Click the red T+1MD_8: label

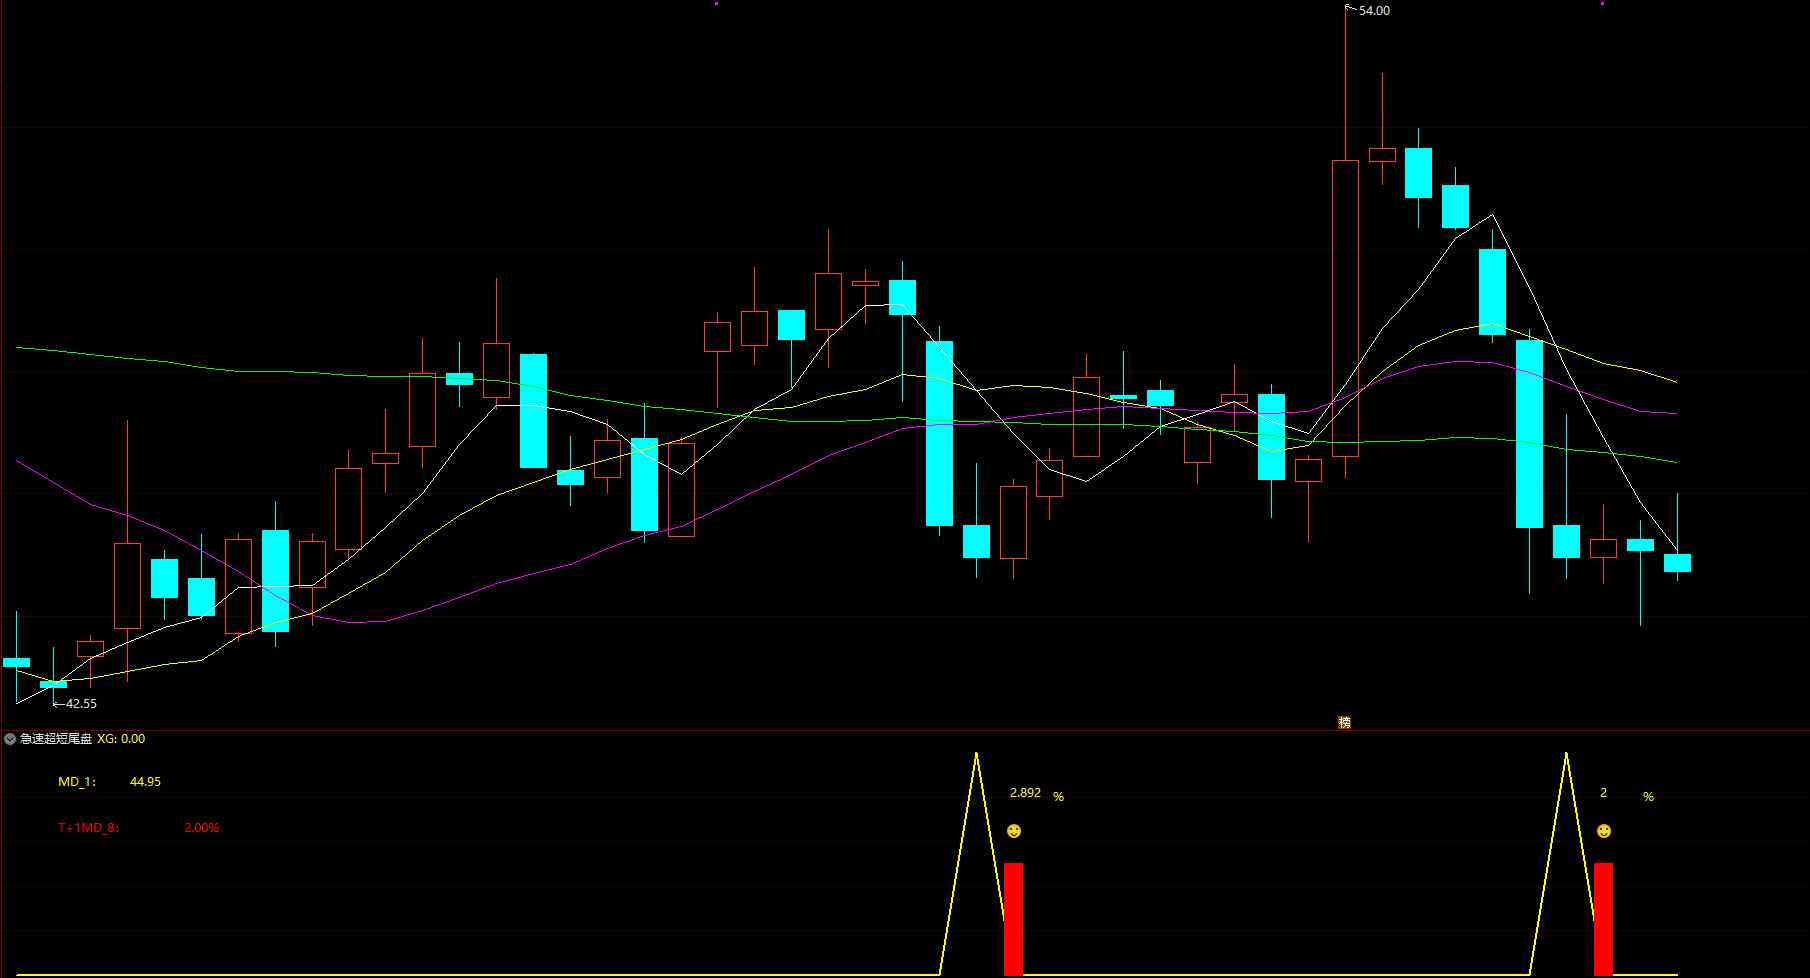[x=89, y=828]
